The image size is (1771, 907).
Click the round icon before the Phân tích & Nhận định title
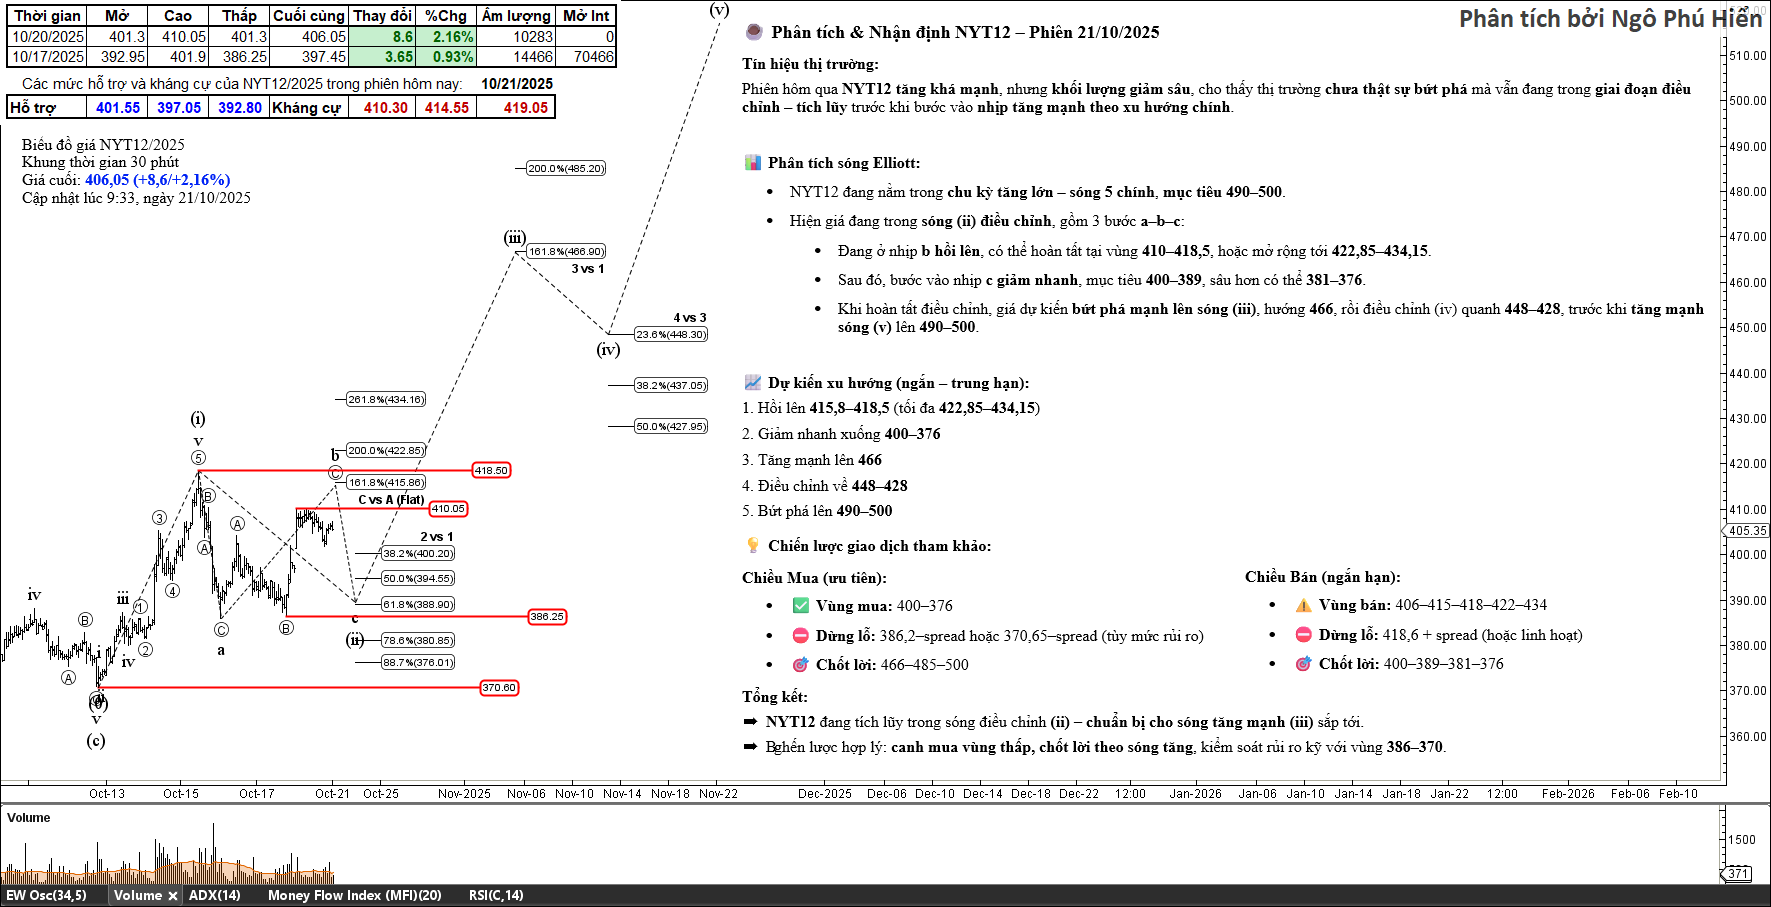click(754, 32)
